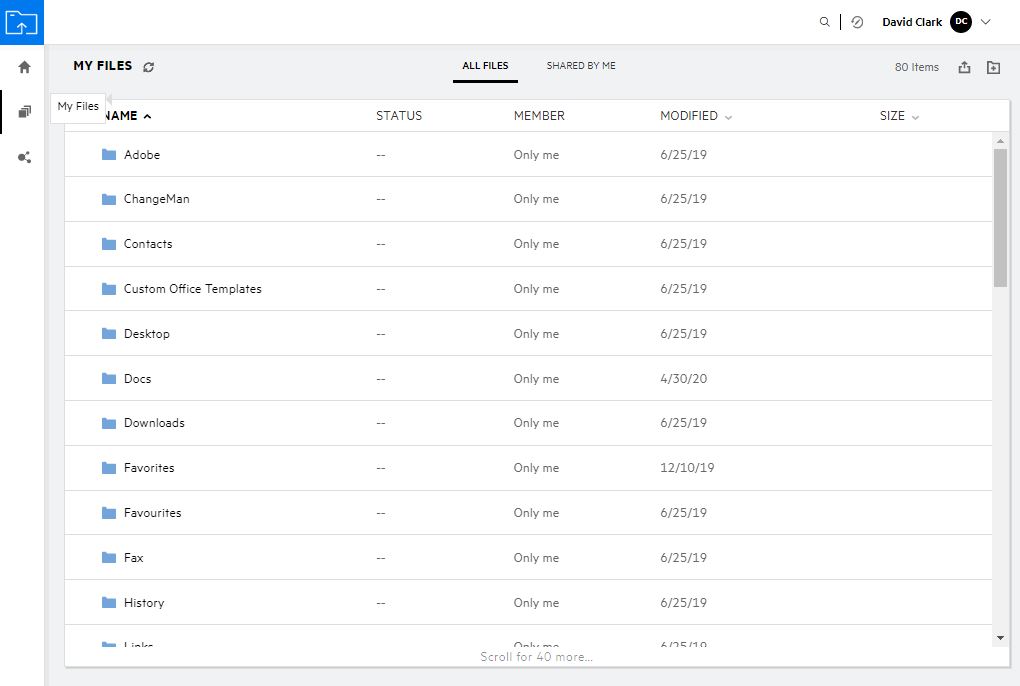Click scrollbar down arrow in file list

click(x=1000, y=637)
